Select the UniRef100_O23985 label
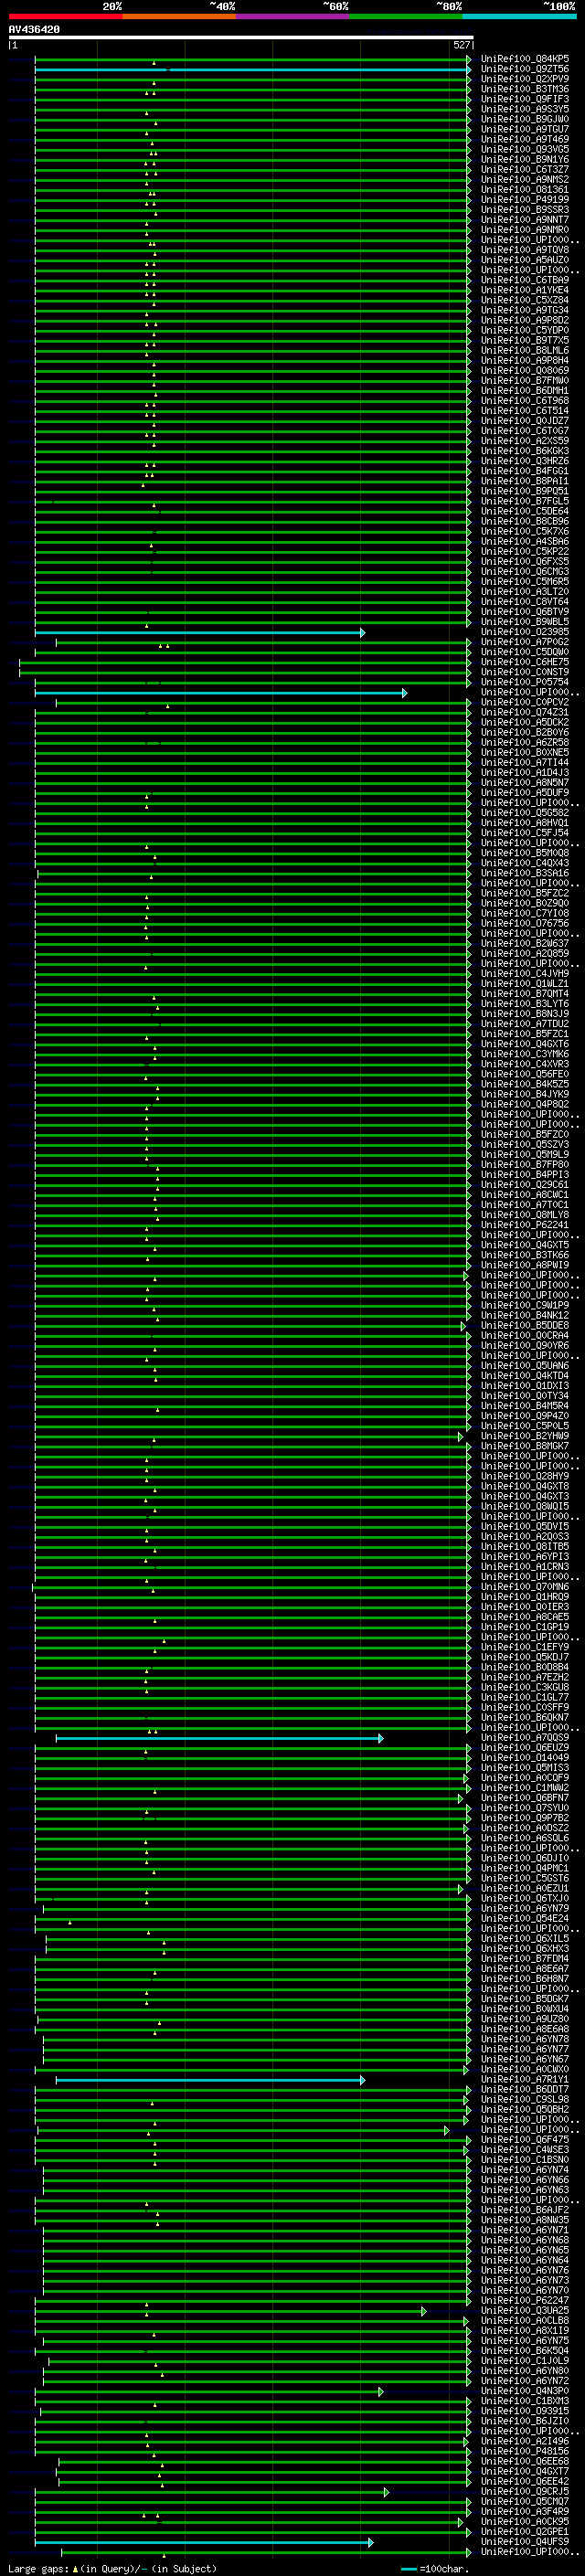This screenshot has height=2576, width=585. pyautogui.click(x=525, y=632)
